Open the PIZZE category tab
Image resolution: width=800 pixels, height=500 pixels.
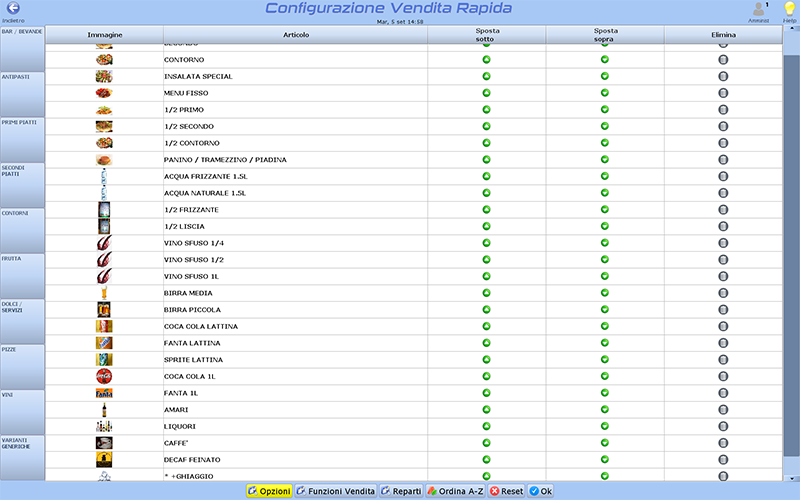[21, 366]
